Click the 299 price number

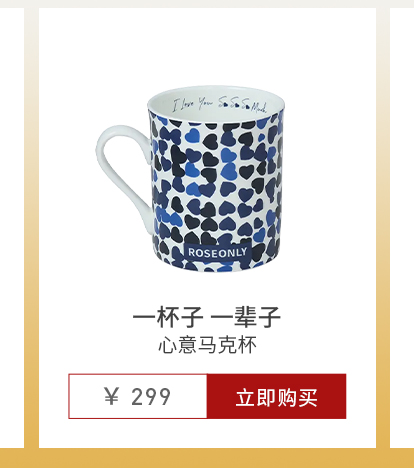(x=151, y=397)
